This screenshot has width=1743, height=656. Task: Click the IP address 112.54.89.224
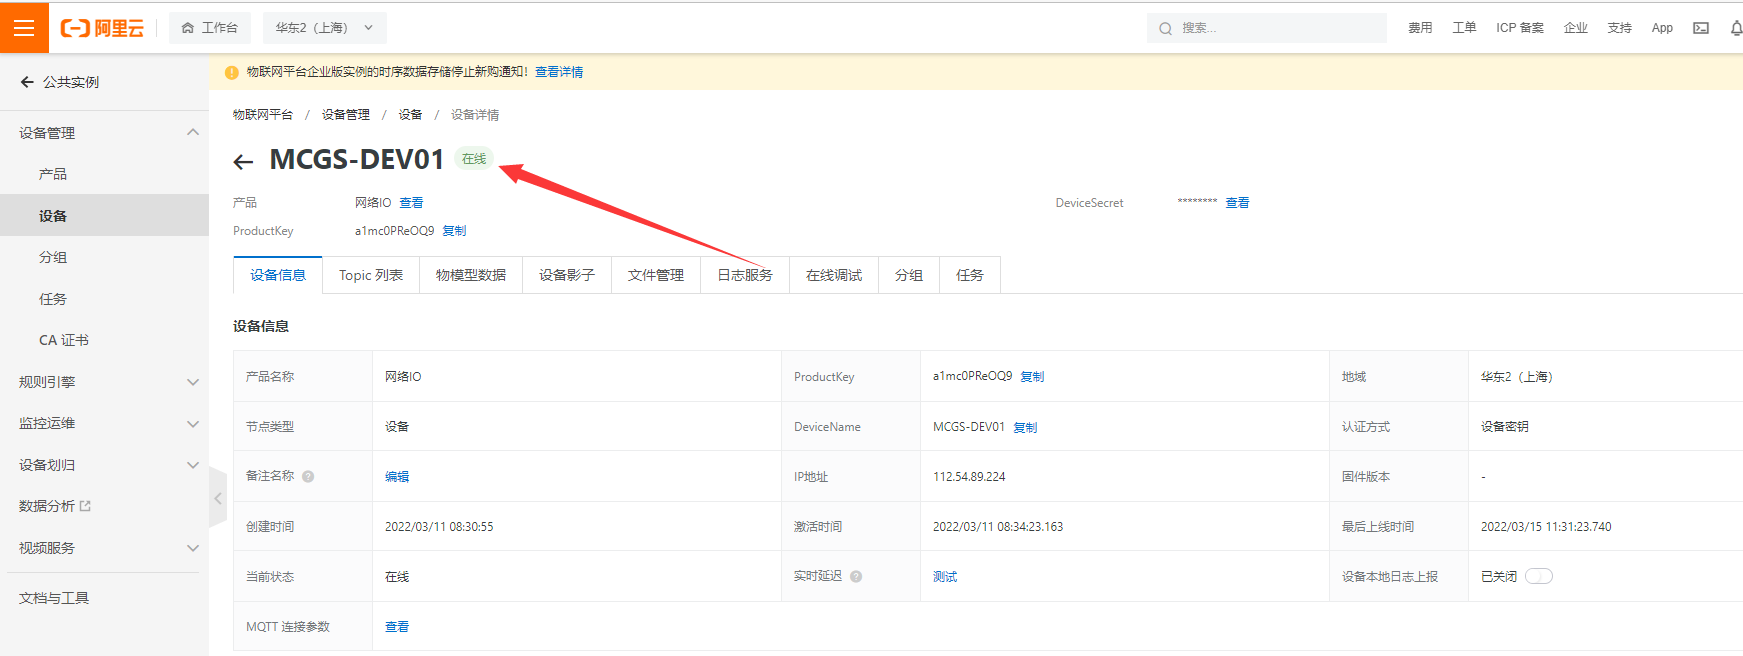pos(969,477)
